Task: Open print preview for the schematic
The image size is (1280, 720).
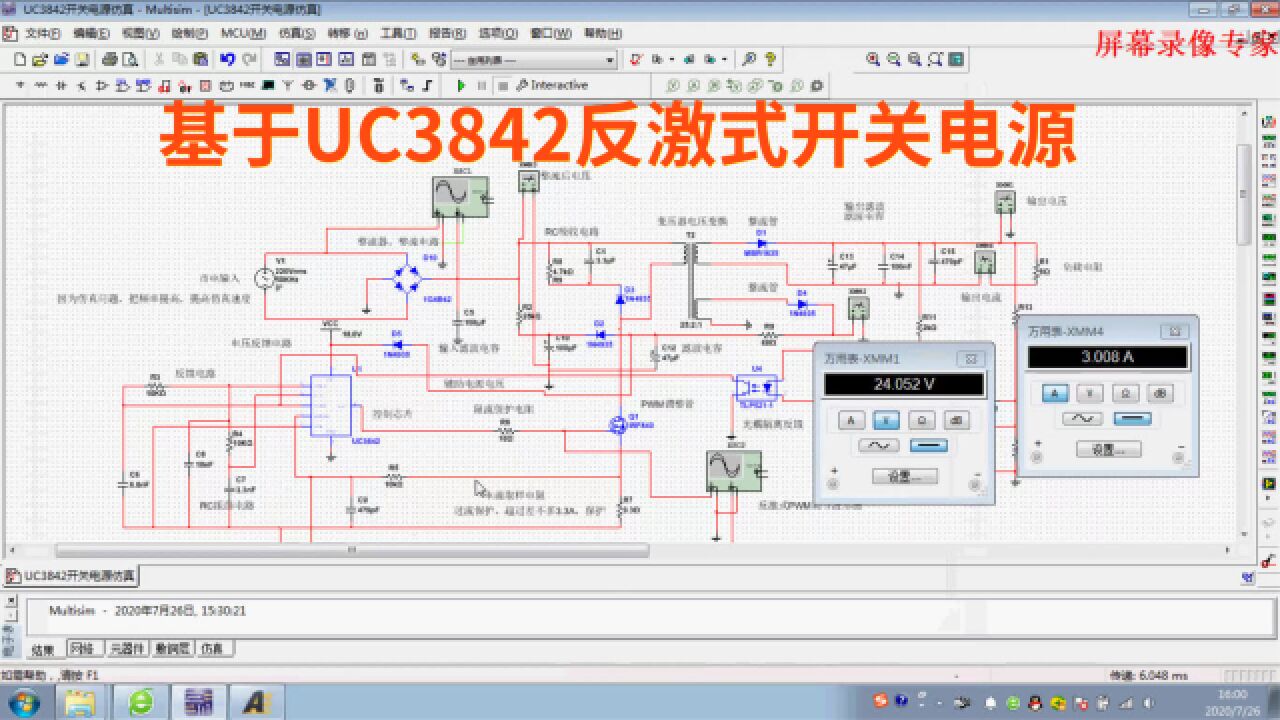Action: [x=129, y=60]
